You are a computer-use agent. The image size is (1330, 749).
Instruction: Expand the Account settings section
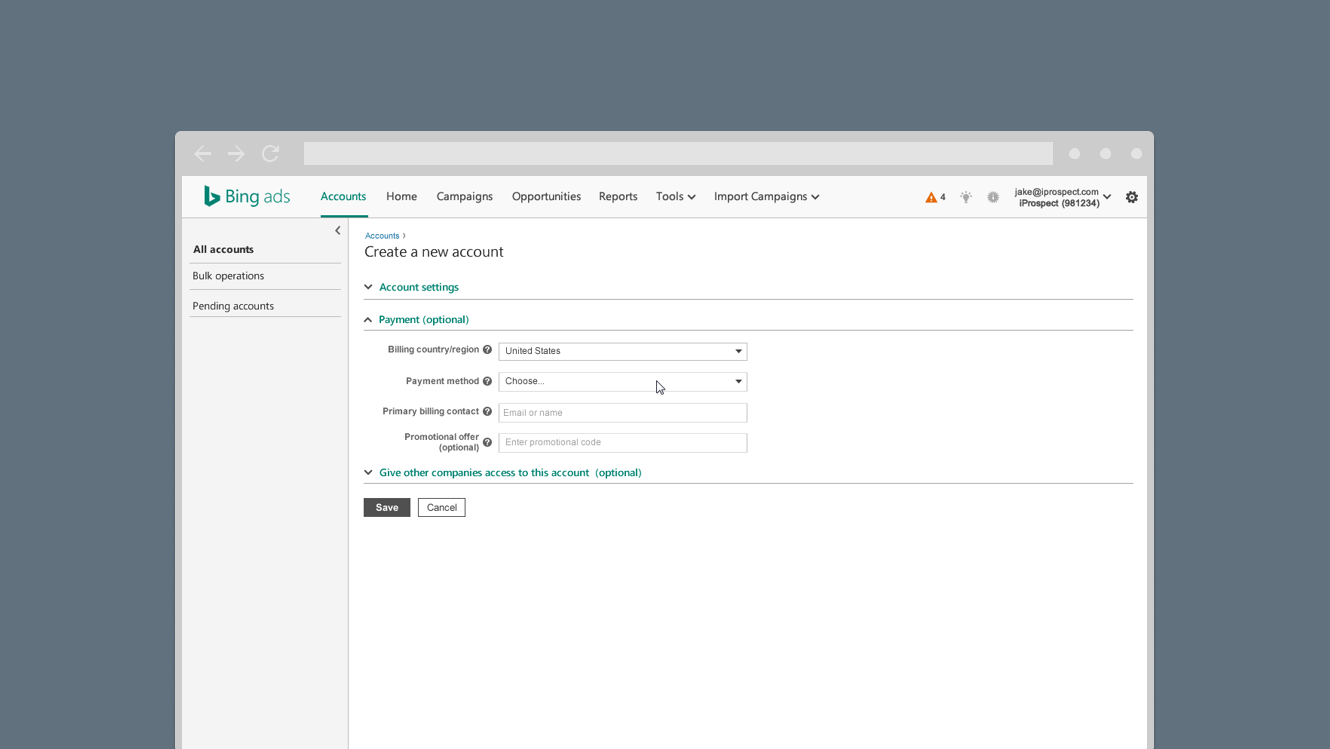418,287
